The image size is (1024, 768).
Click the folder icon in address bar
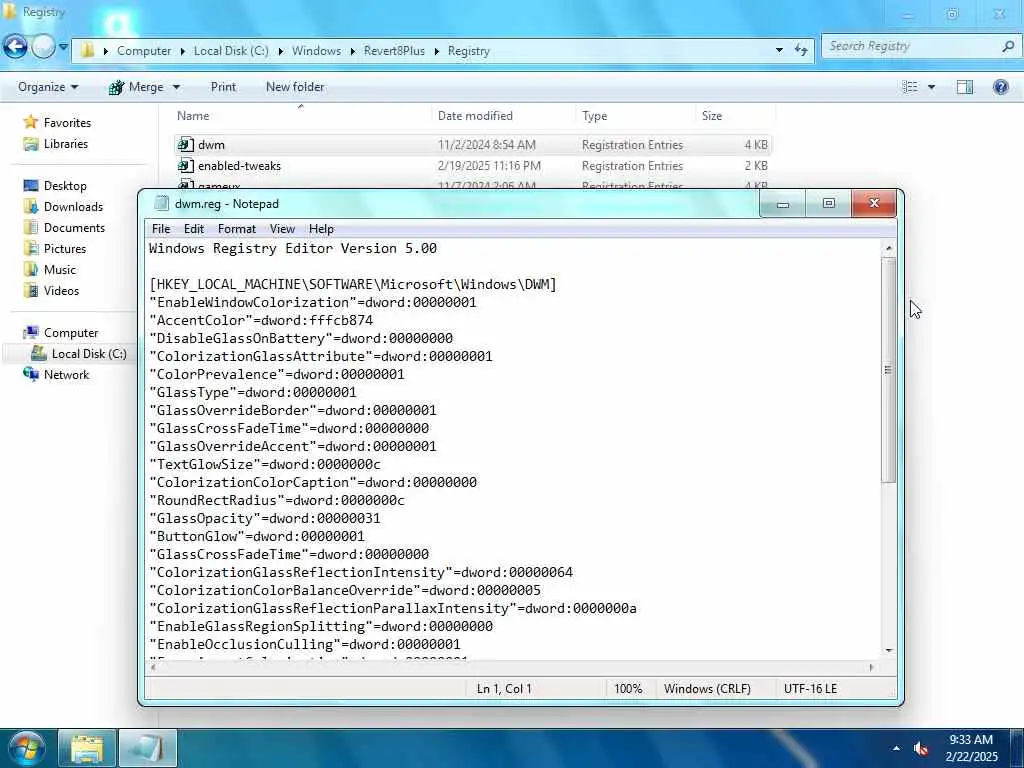88,50
